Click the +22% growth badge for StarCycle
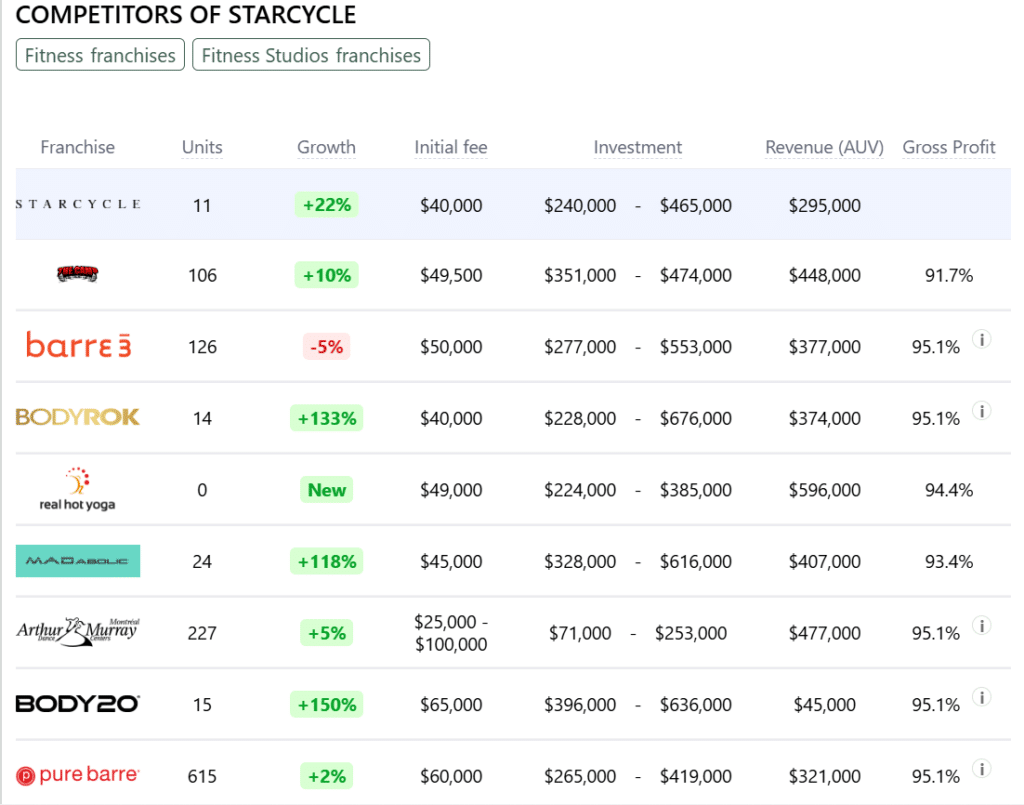Viewport: 1024px width, 805px height. coord(327,205)
